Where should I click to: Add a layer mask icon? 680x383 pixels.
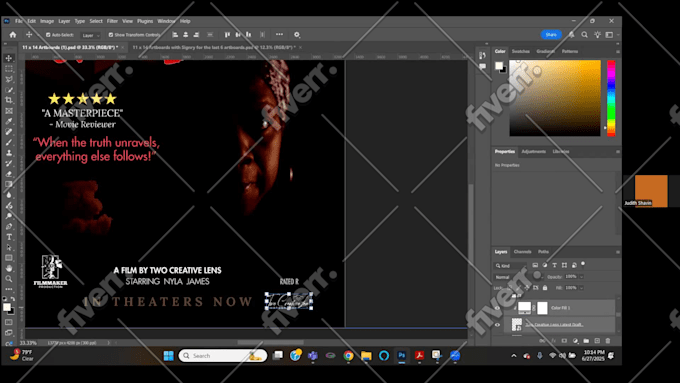pos(564,341)
